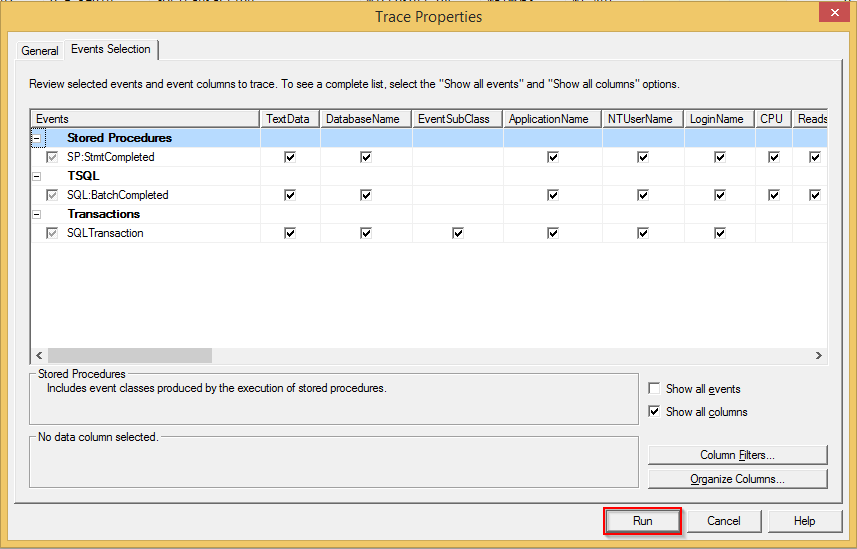This screenshot has width=857, height=549.
Task: Toggle Reads for SQL:BatchCompleted
Action: point(815,195)
